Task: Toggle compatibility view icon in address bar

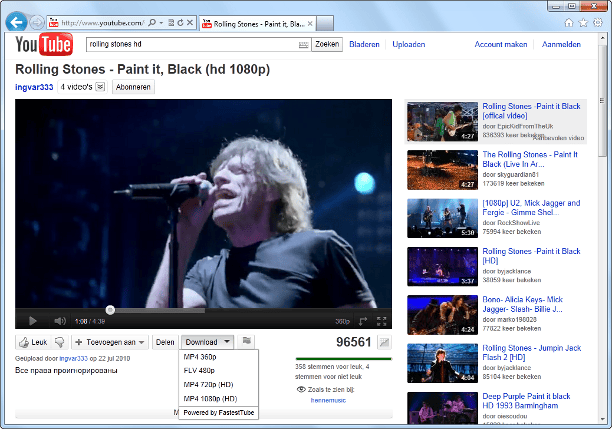Action: (171, 23)
